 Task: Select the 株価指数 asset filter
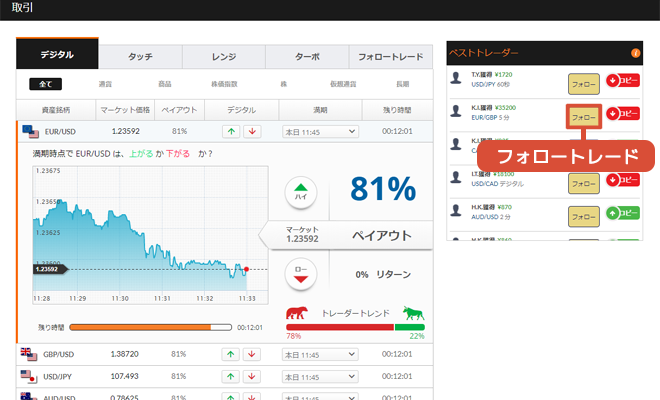pyautogui.click(x=224, y=84)
